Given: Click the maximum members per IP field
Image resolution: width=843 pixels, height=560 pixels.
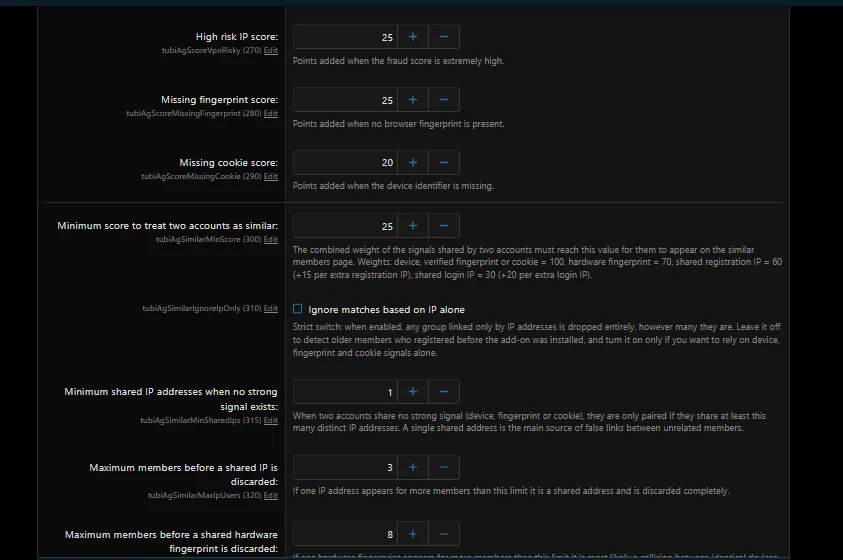Looking at the screenshot, I should click(345, 468).
